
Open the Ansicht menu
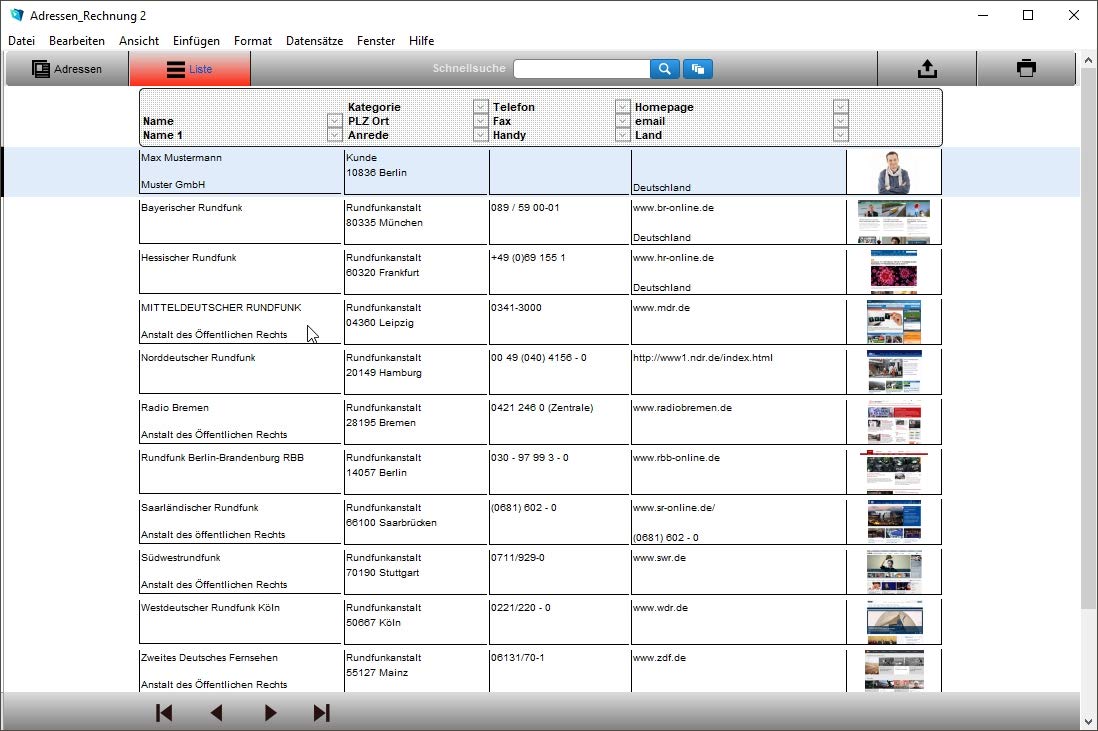tap(139, 41)
